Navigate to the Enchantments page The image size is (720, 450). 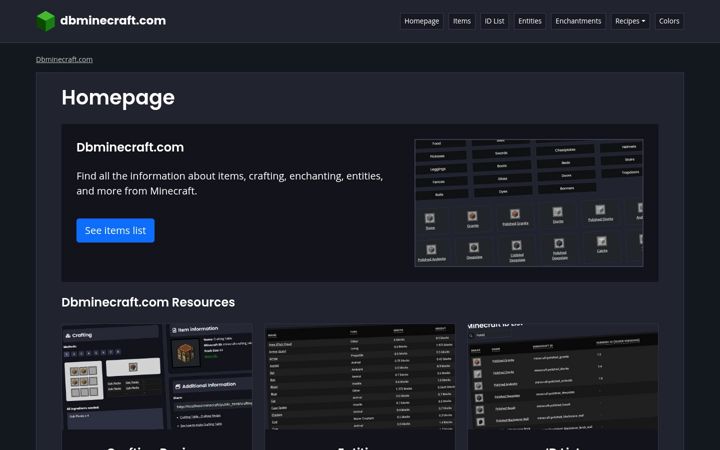pos(578,21)
